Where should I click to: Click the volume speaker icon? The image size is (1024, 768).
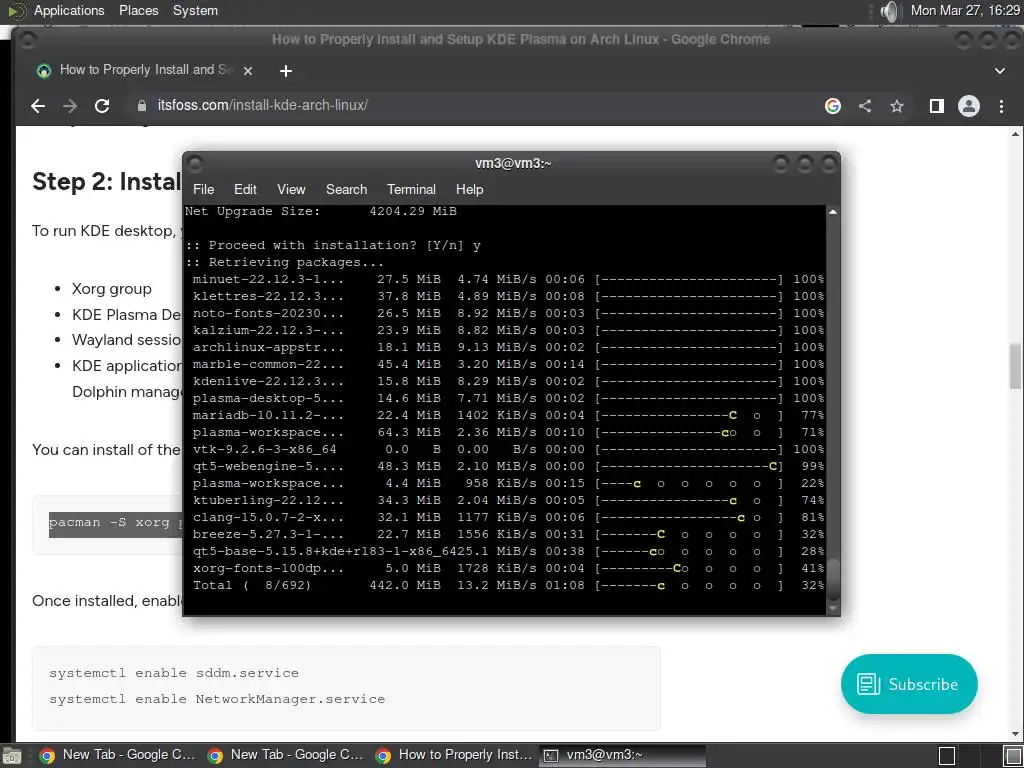[x=889, y=10]
